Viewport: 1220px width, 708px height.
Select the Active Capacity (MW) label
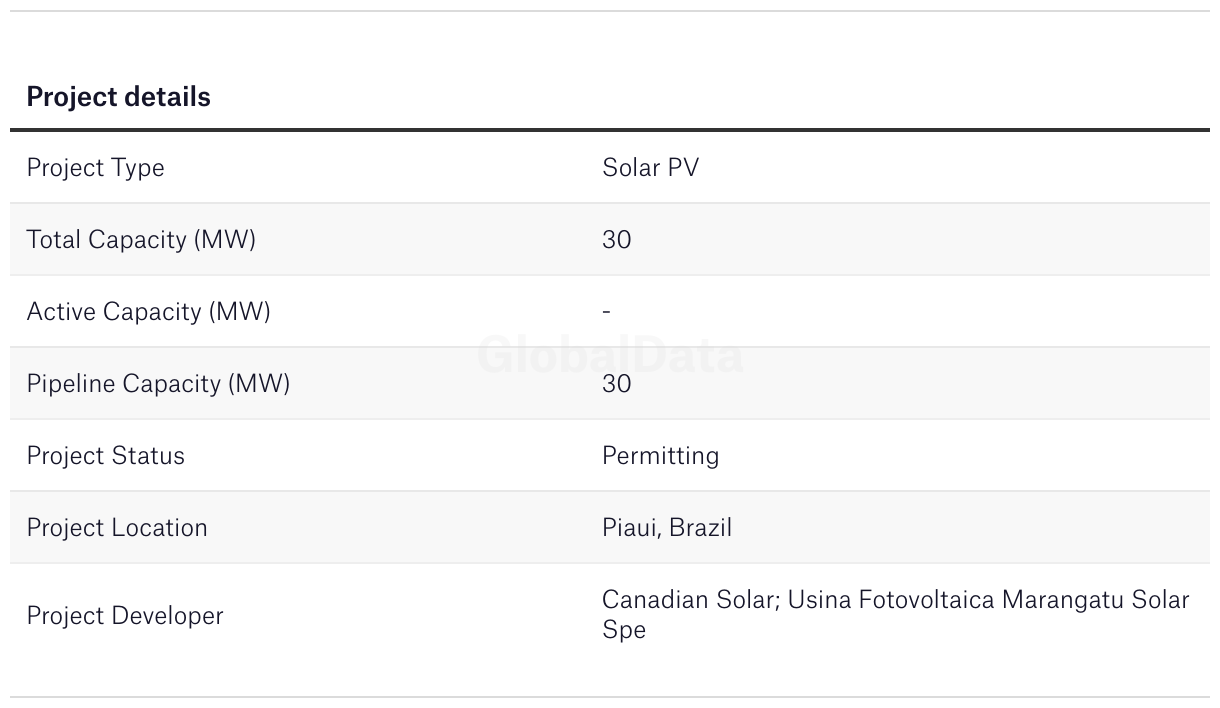[148, 312]
